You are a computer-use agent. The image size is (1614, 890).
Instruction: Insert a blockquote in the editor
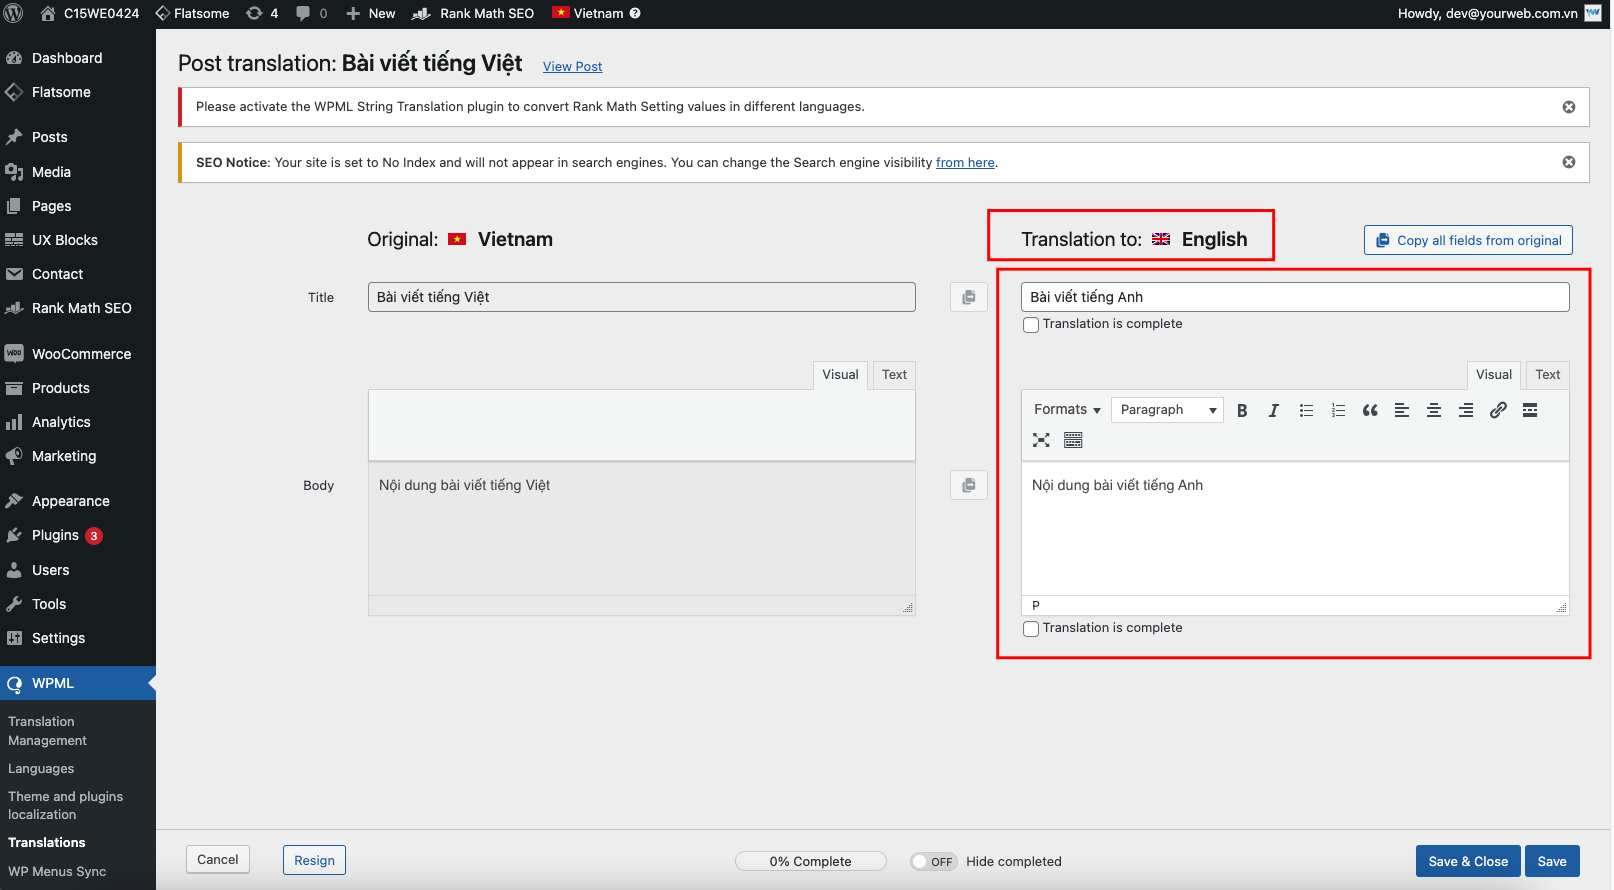pos(1370,410)
